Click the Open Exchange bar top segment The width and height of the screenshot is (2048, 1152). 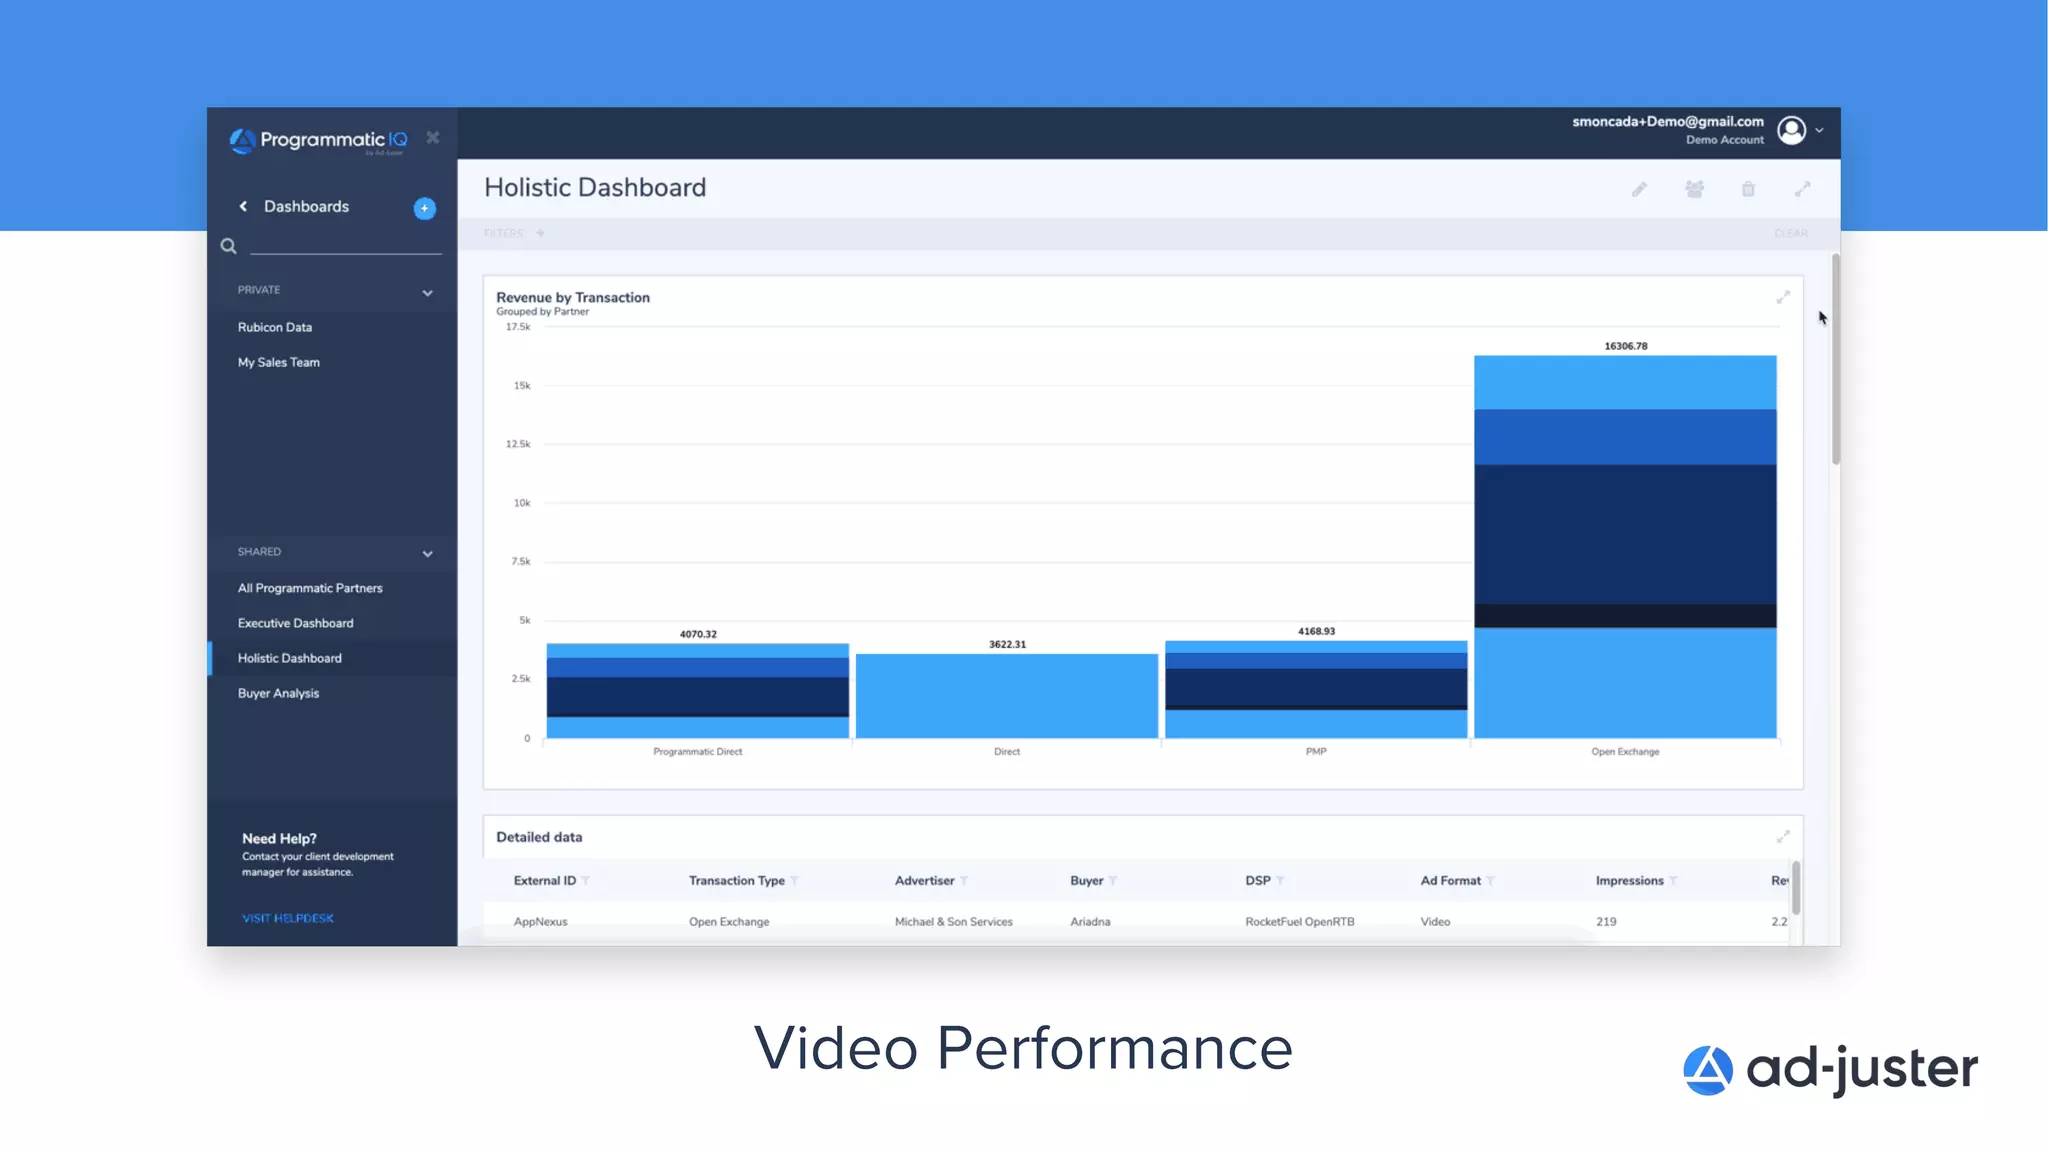[1625, 382]
